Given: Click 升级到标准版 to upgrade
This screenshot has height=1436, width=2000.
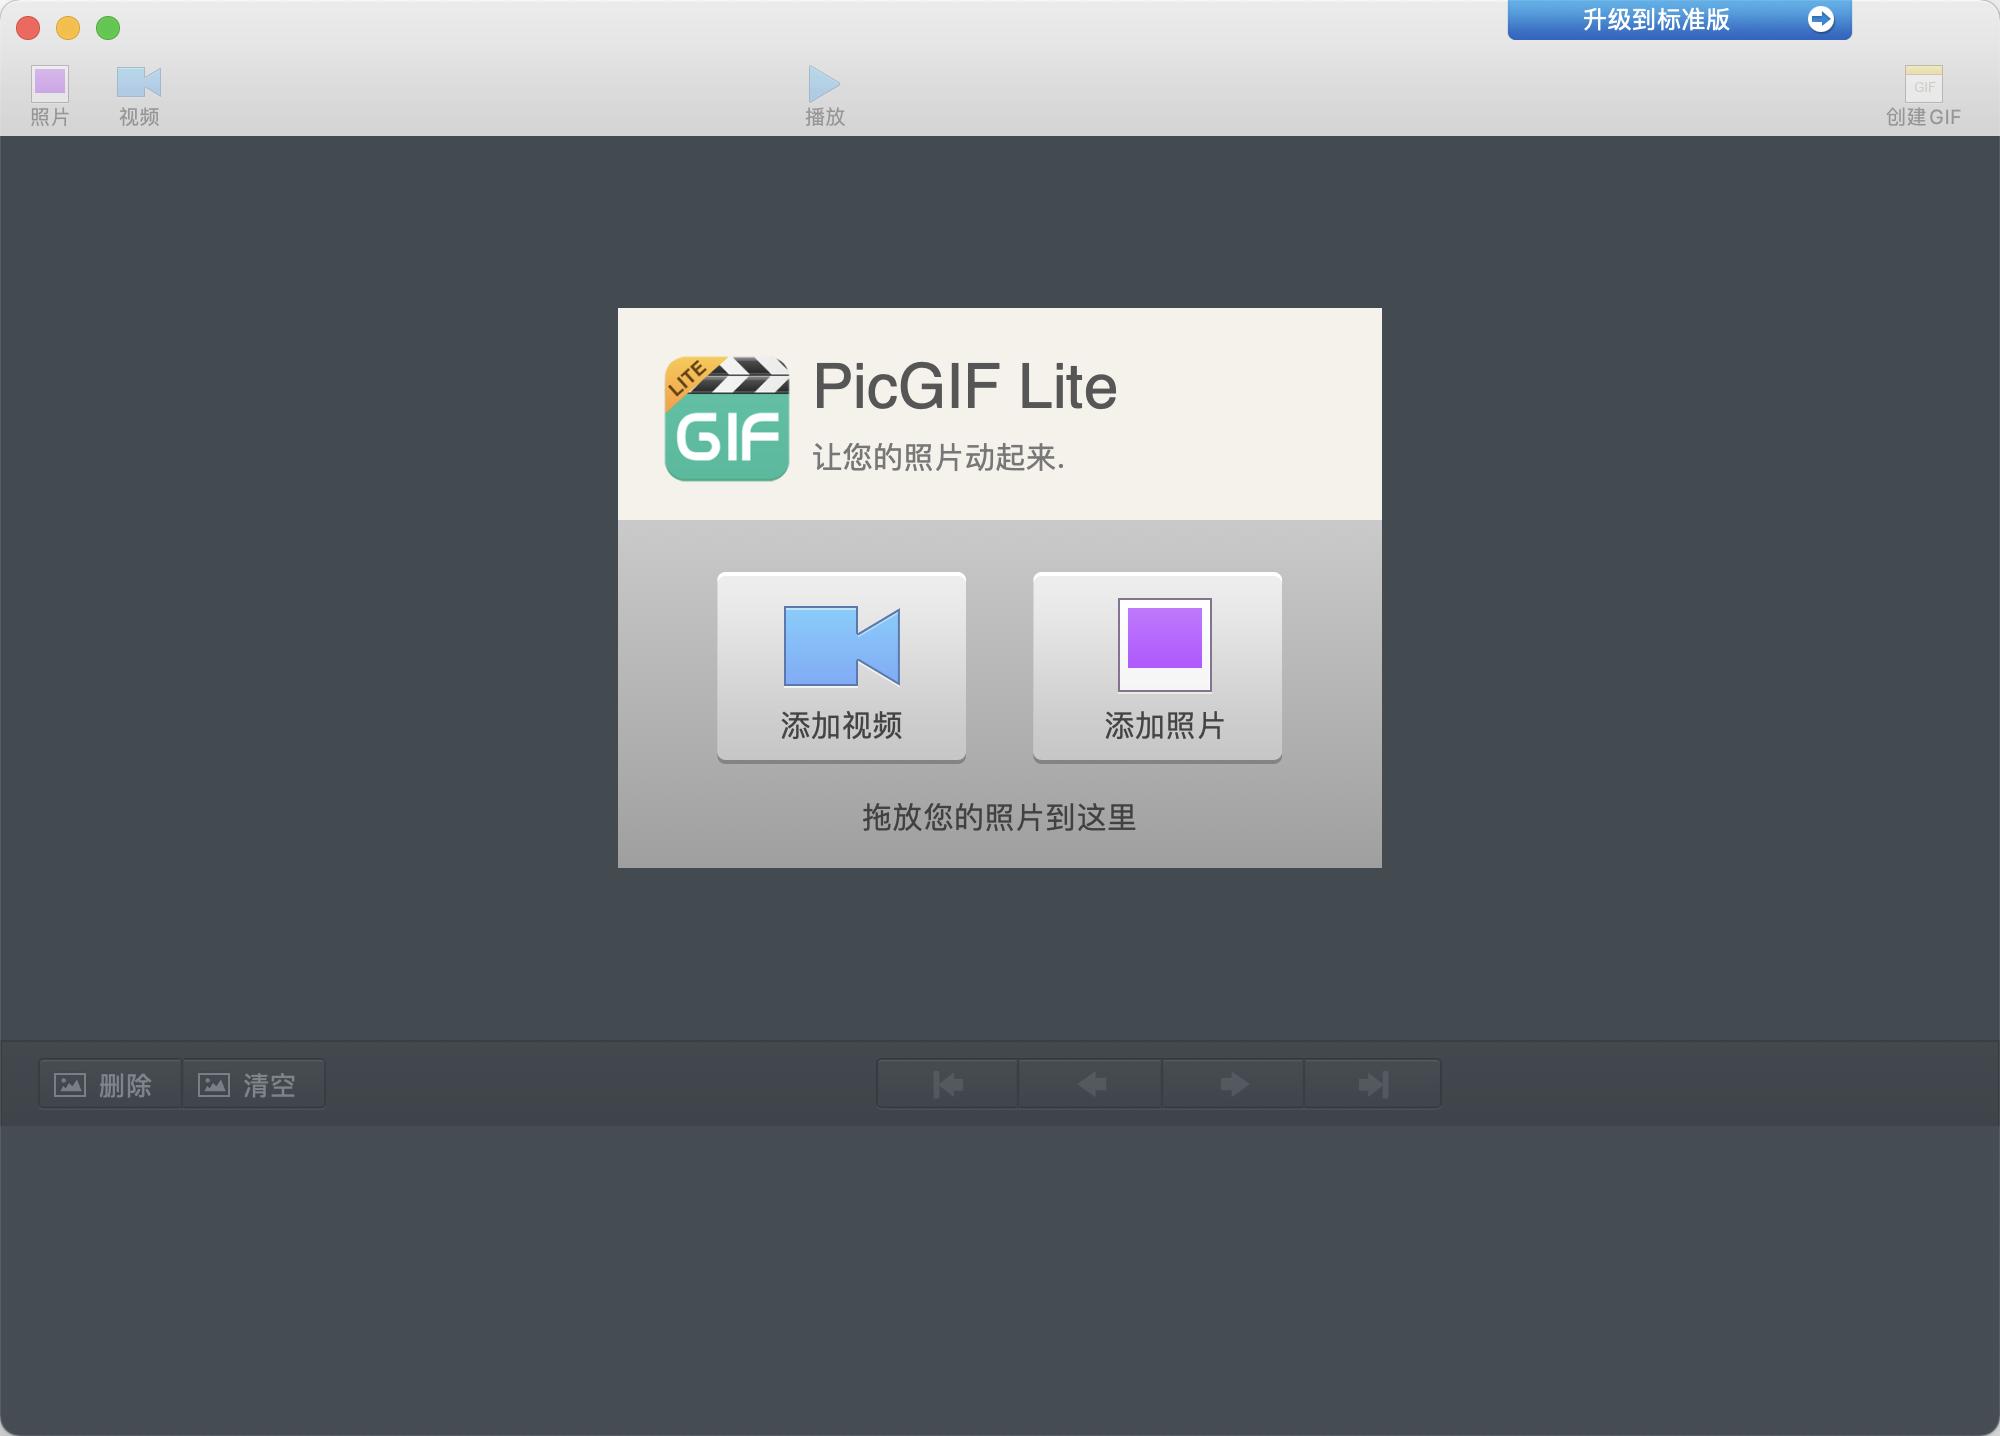Looking at the screenshot, I should point(1655,17).
